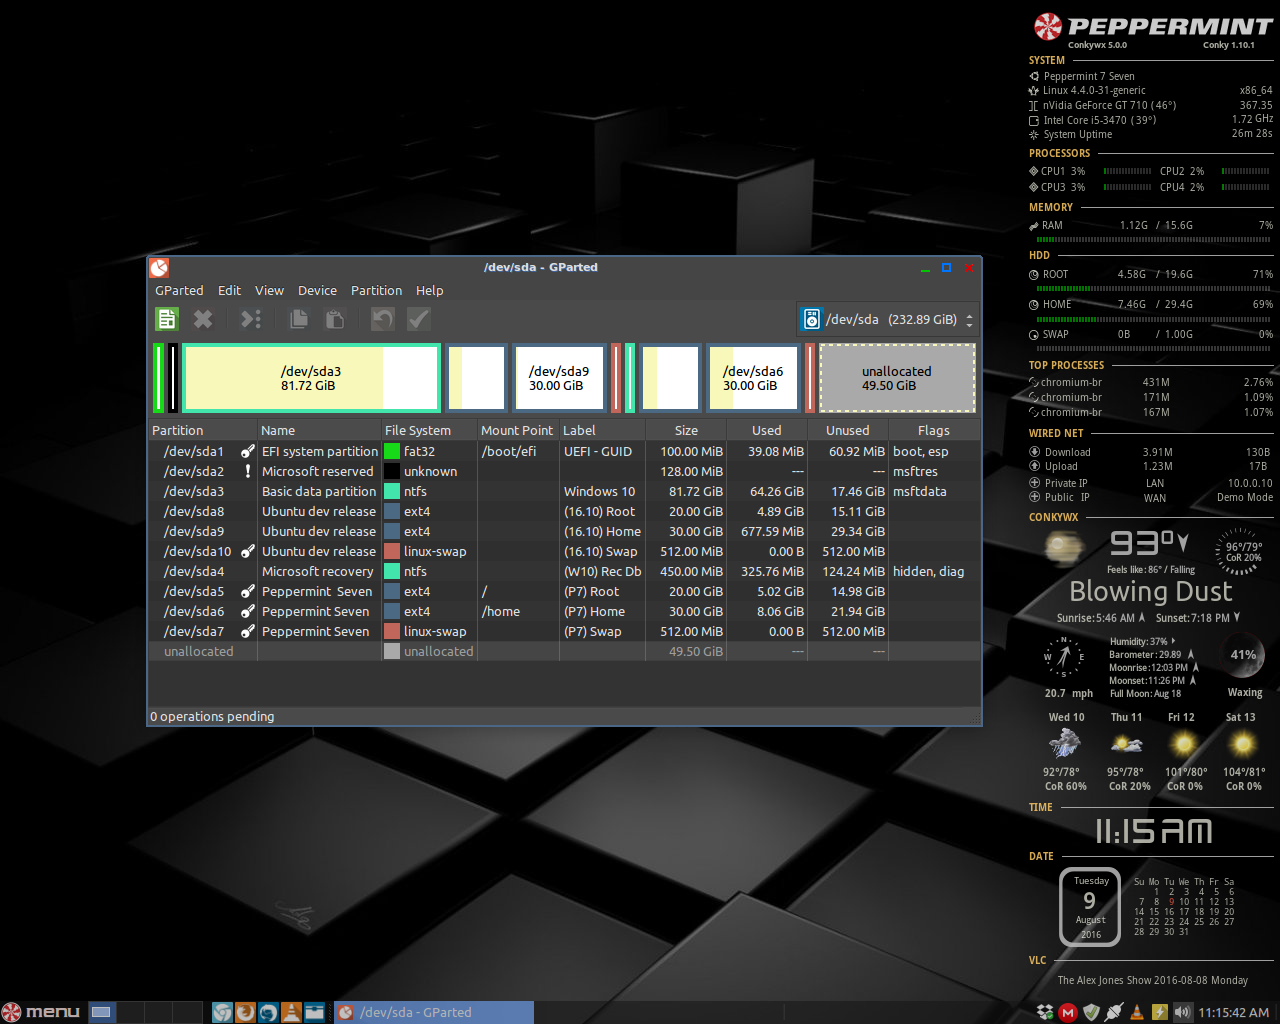Click the key icon beside /dev/sda1
The width and height of the screenshot is (1280, 1024).
[x=247, y=451]
